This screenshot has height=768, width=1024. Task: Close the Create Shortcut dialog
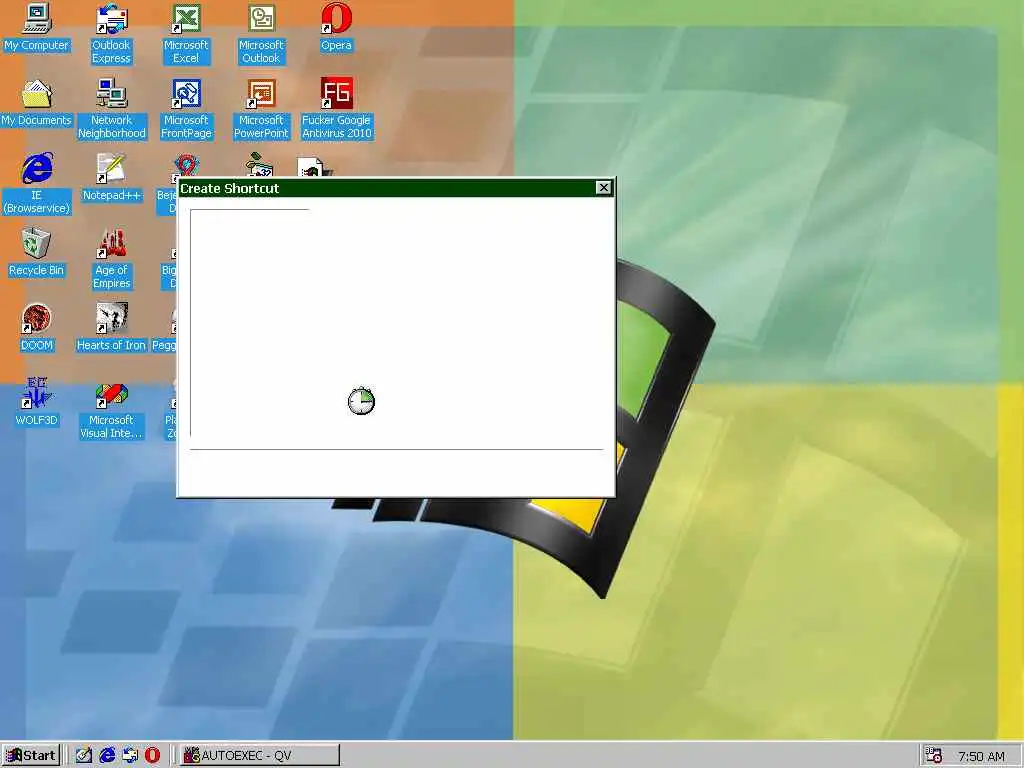[x=603, y=188]
